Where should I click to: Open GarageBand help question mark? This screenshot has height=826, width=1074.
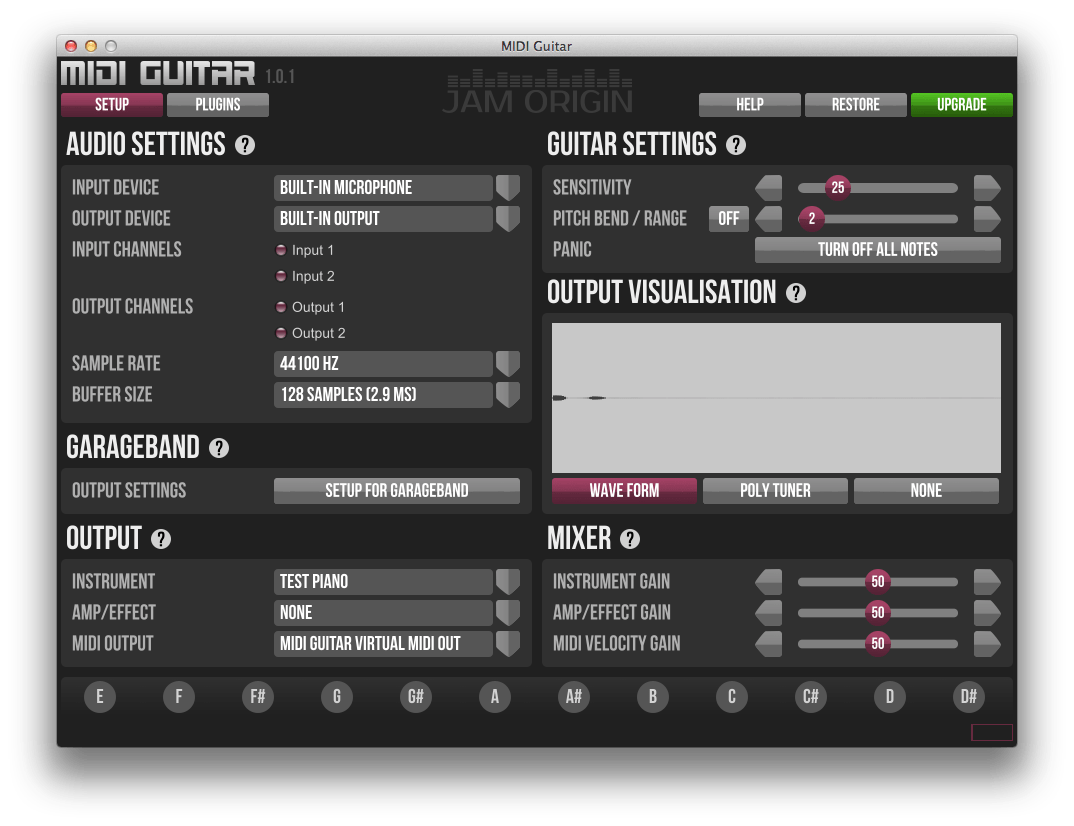(218, 448)
